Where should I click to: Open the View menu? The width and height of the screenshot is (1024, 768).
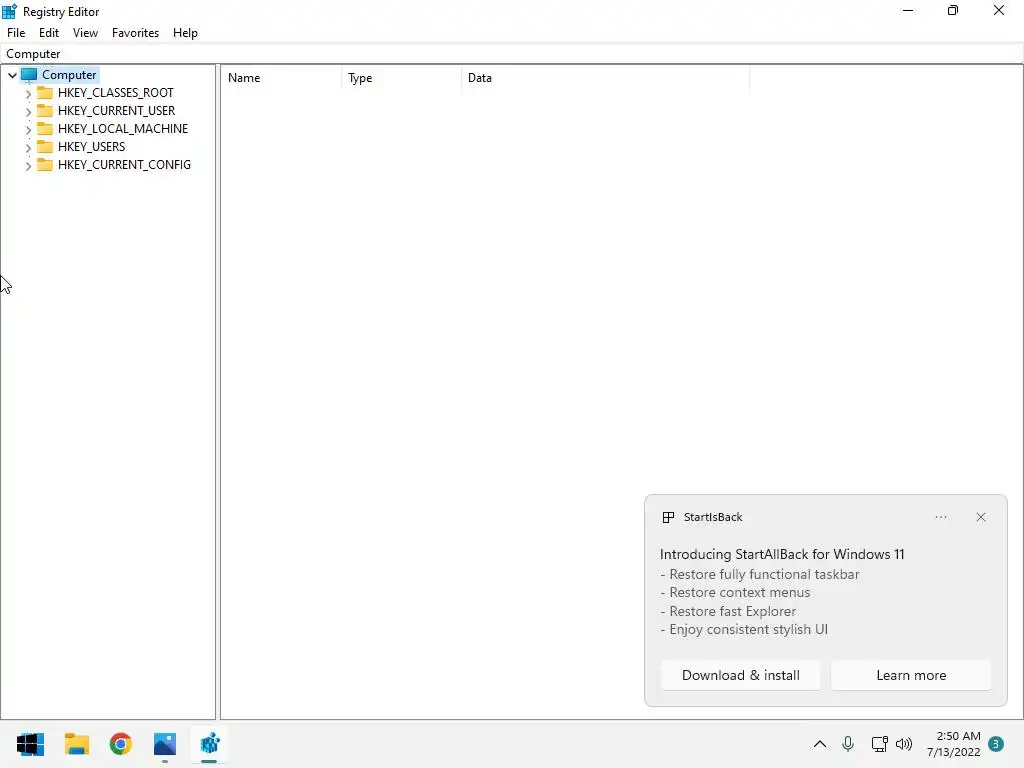point(85,33)
